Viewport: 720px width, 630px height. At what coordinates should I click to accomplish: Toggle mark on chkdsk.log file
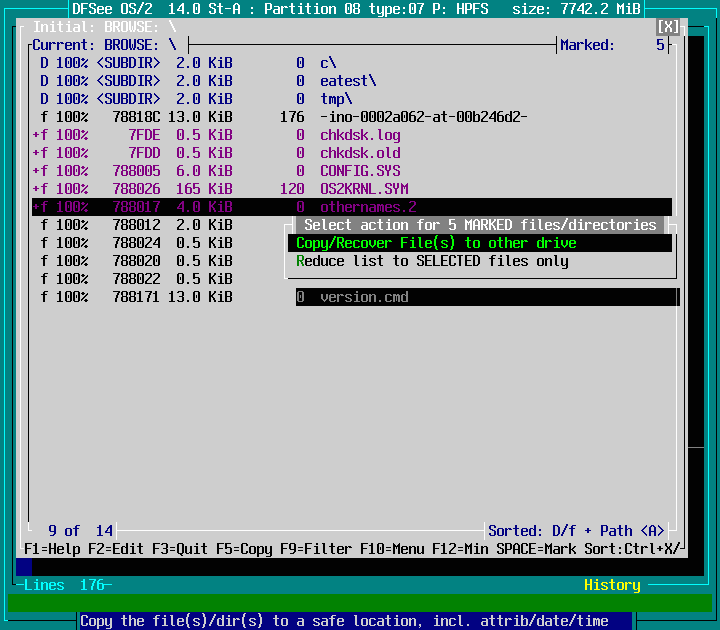coord(360,135)
